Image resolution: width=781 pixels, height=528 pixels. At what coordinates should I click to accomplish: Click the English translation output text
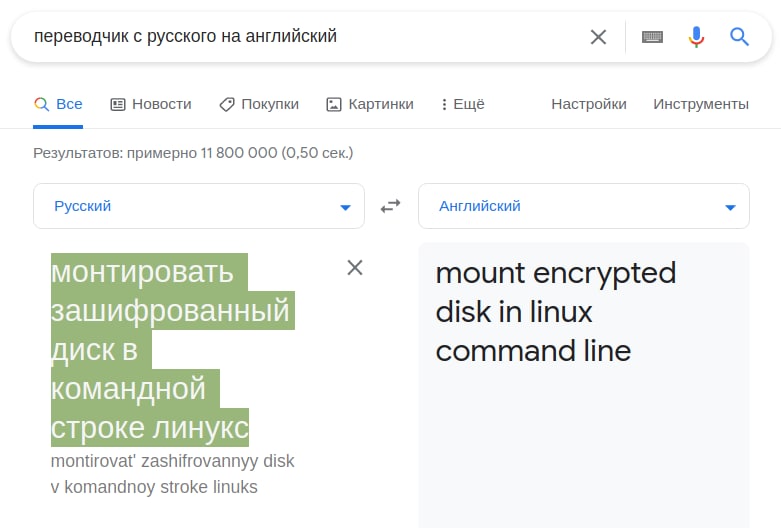point(555,312)
